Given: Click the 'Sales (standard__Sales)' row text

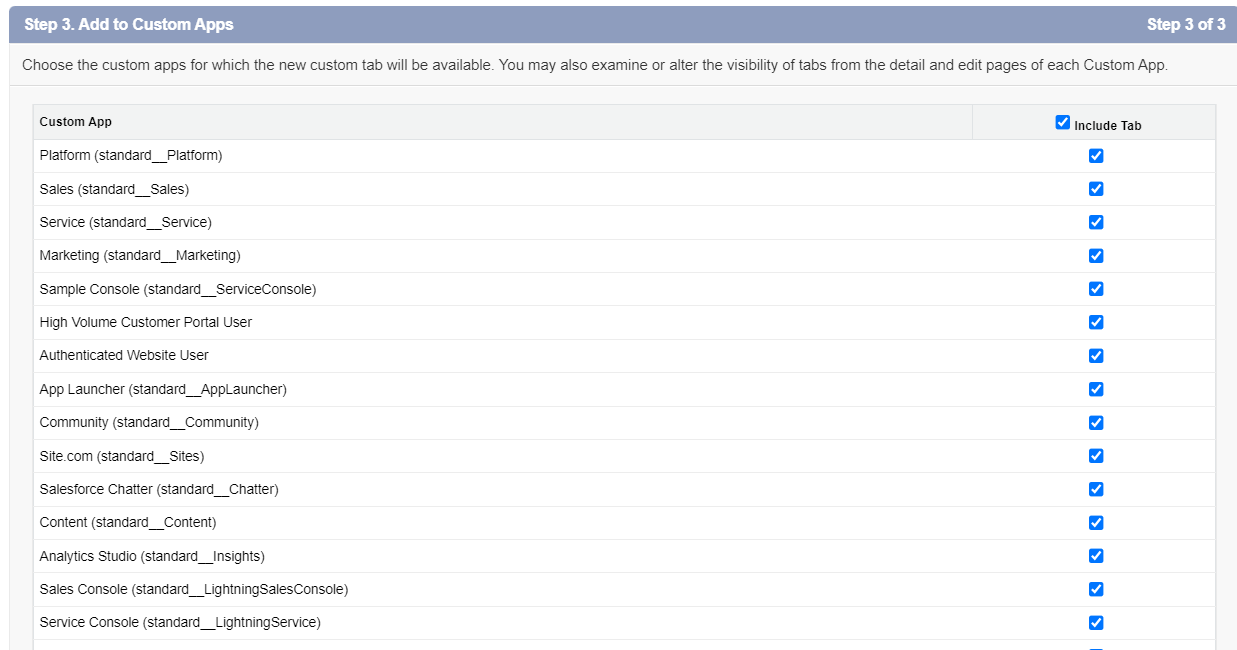Looking at the screenshot, I should point(114,189).
